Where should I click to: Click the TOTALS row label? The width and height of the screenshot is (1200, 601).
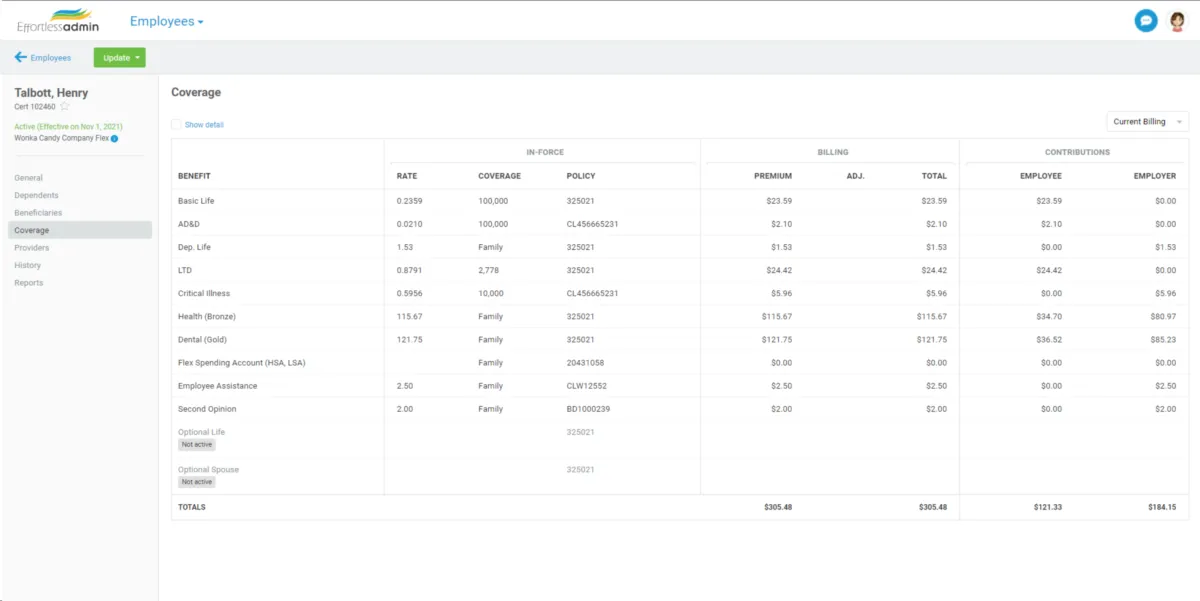[x=192, y=507]
